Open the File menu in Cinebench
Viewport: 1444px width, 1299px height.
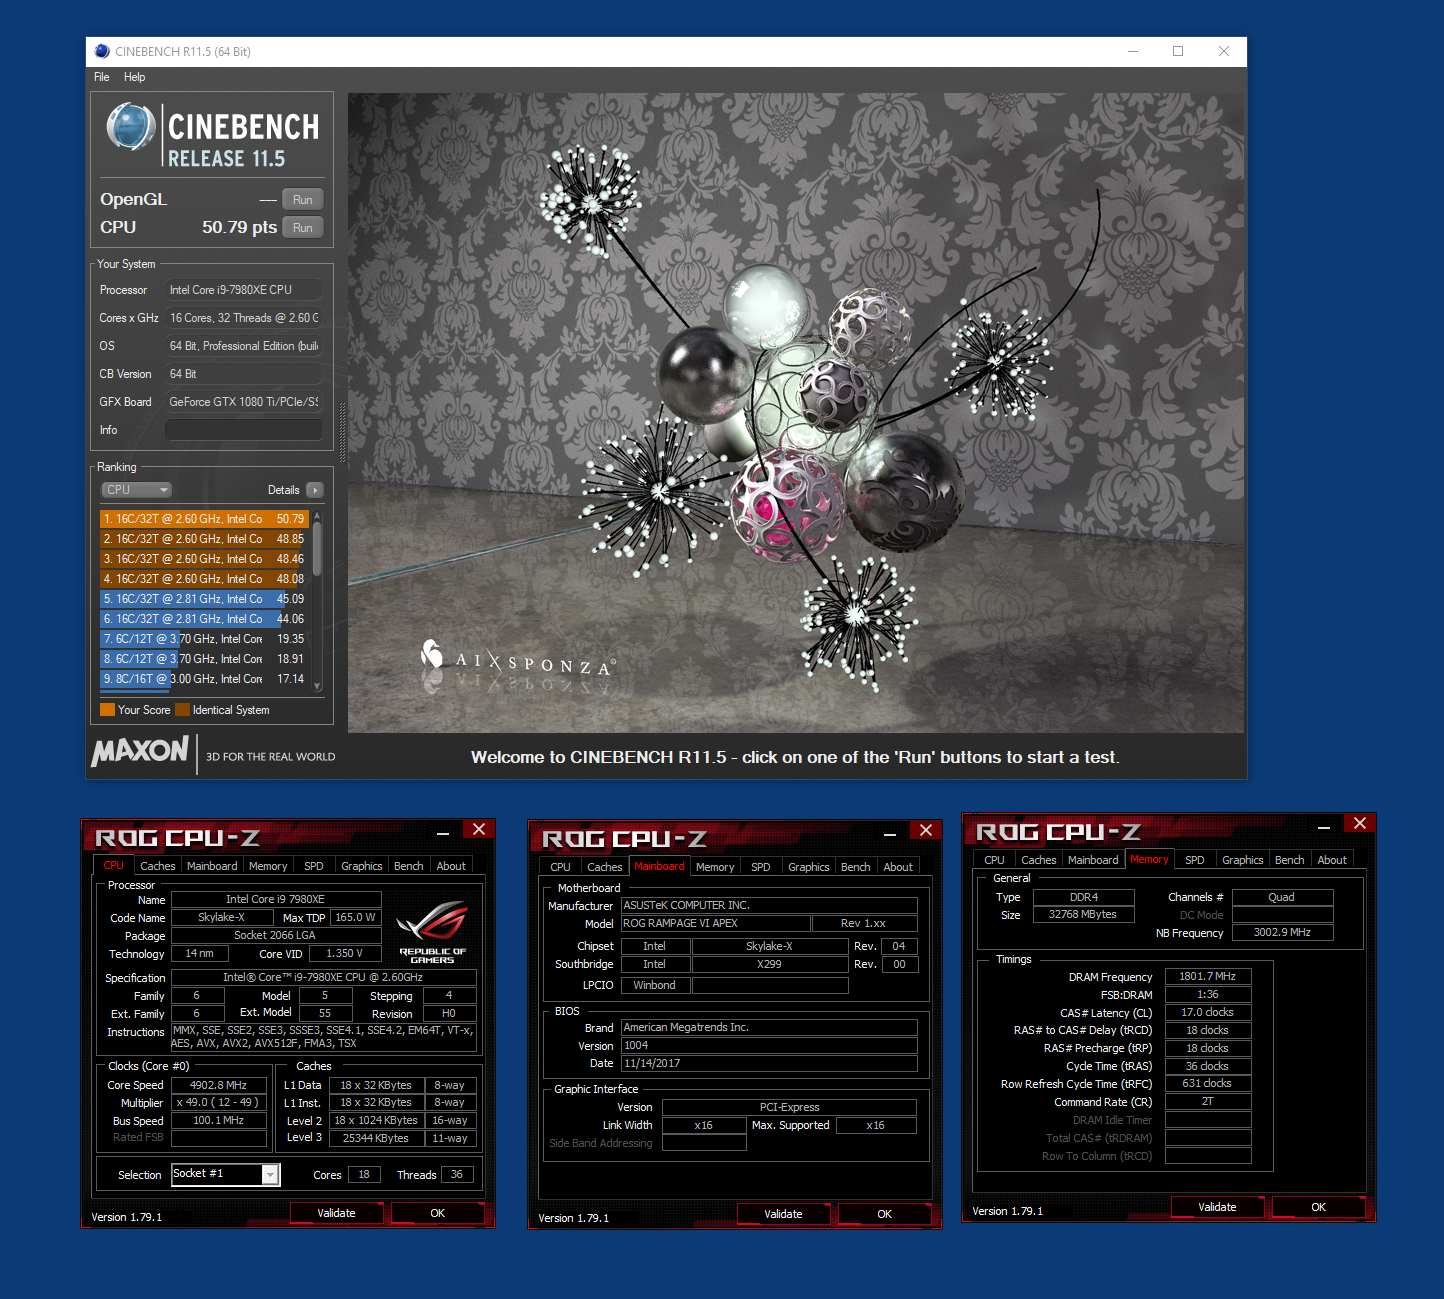[x=102, y=77]
